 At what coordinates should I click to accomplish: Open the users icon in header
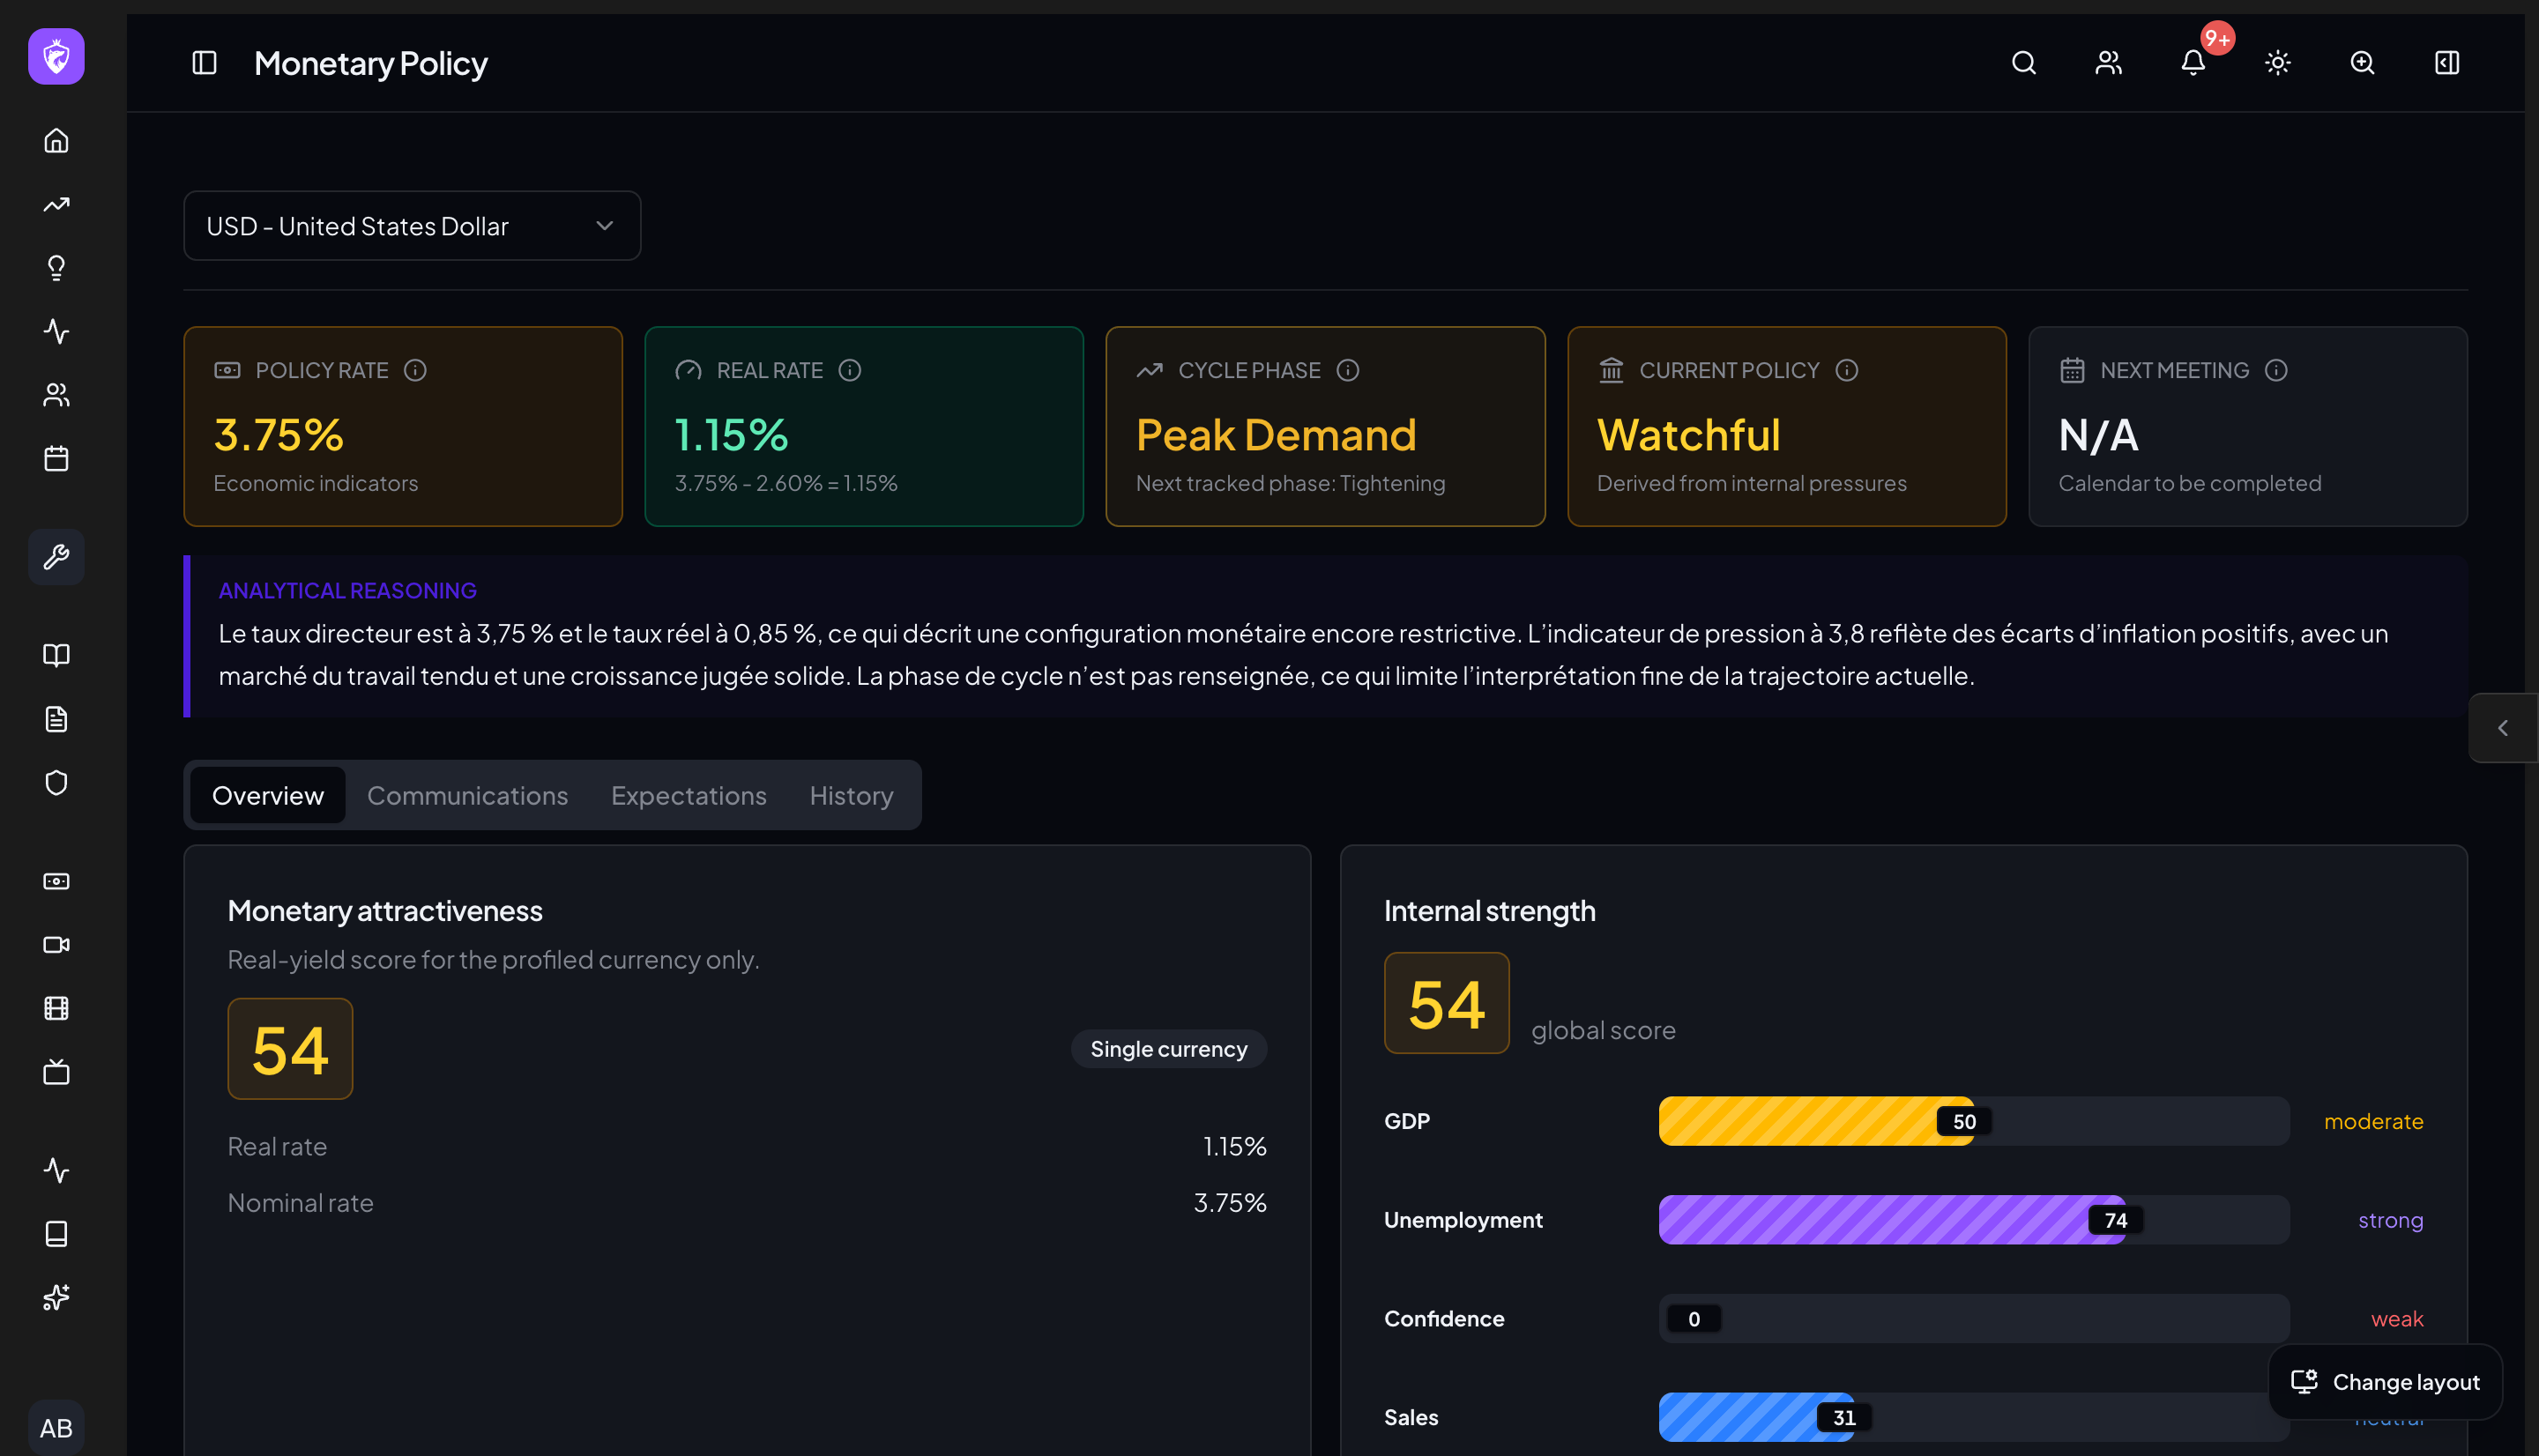pyautogui.click(x=2108, y=63)
